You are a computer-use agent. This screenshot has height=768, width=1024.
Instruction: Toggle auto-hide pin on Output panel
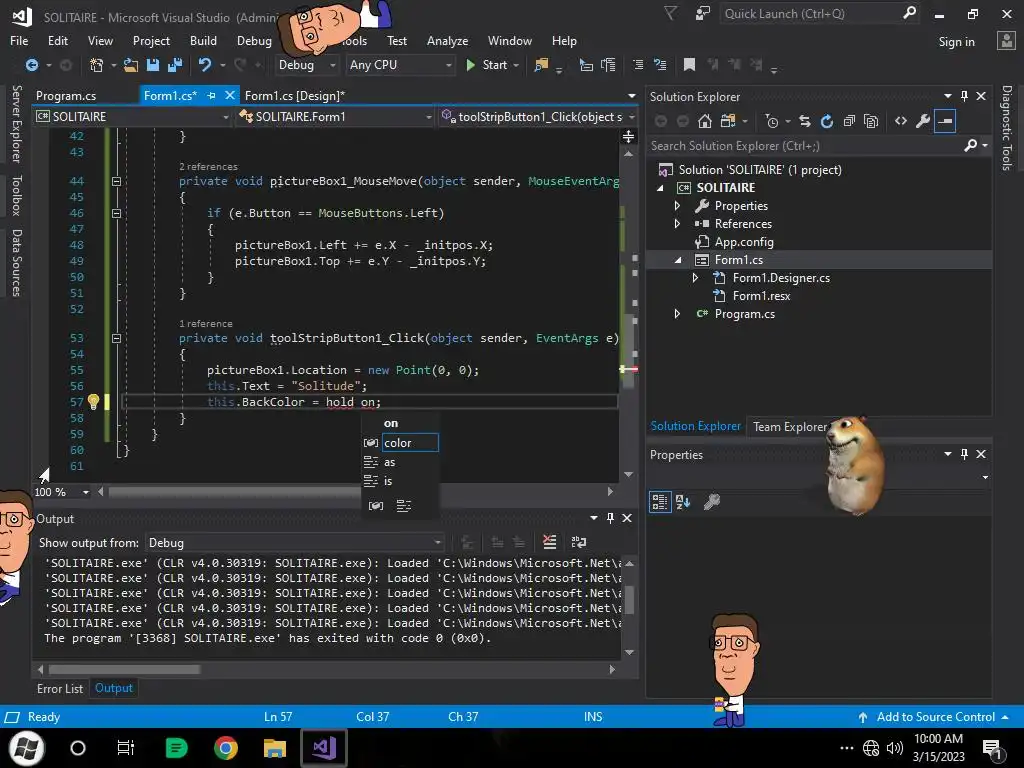click(611, 518)
